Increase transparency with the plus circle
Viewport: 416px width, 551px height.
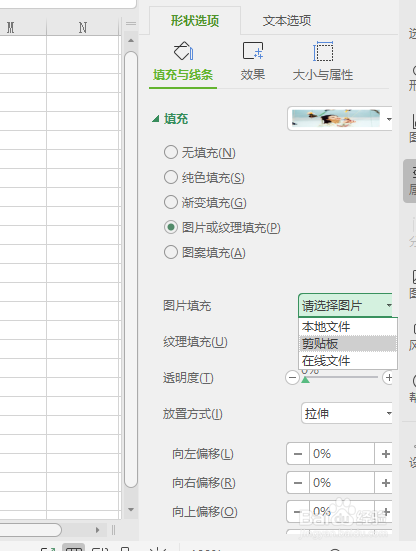[388, 378]
